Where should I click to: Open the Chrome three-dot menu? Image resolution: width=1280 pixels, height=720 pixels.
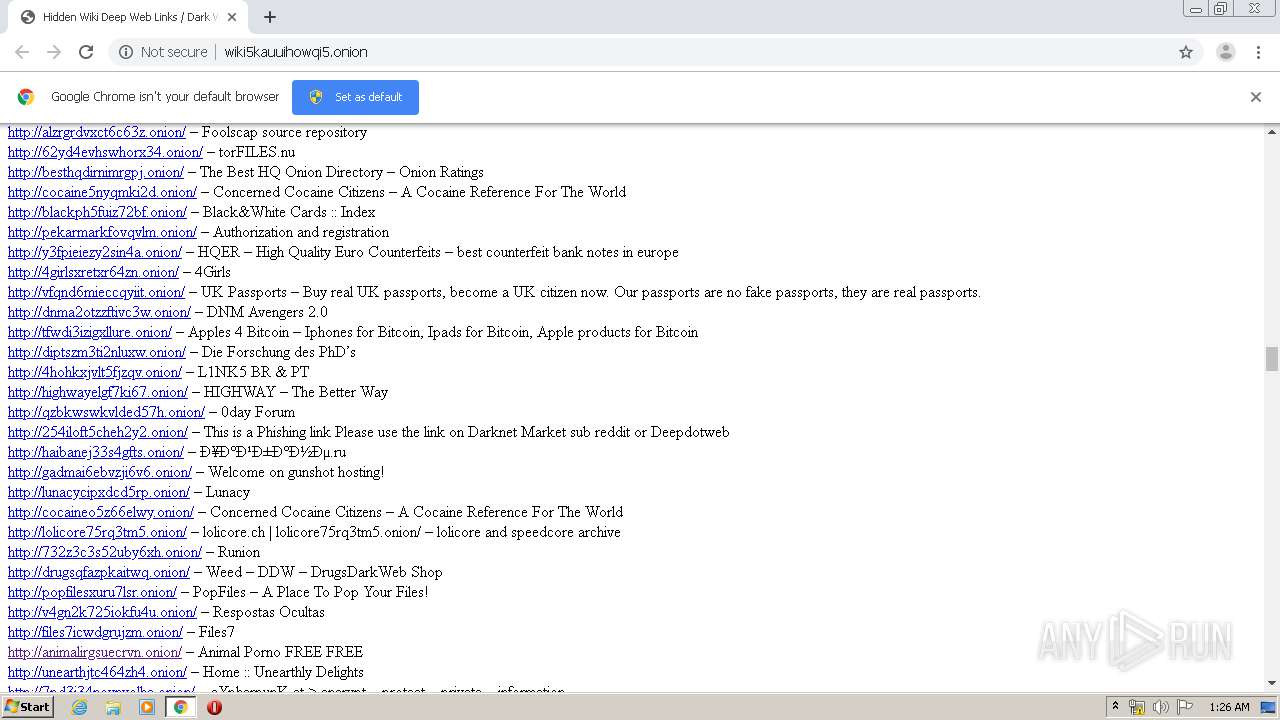(1259, 52)
